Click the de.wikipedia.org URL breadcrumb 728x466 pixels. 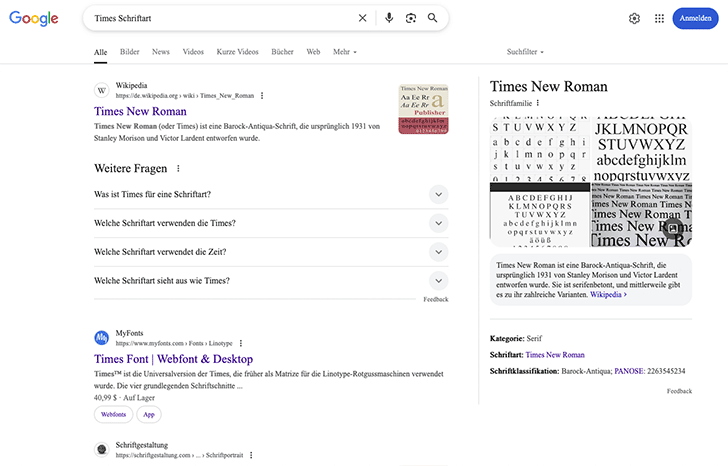[185, 96]
